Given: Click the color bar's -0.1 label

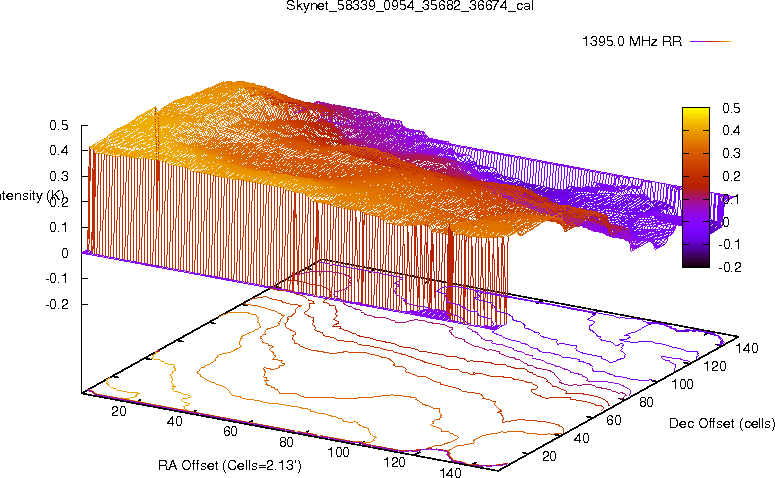Looking at the screenshot, I should point(730,244).
